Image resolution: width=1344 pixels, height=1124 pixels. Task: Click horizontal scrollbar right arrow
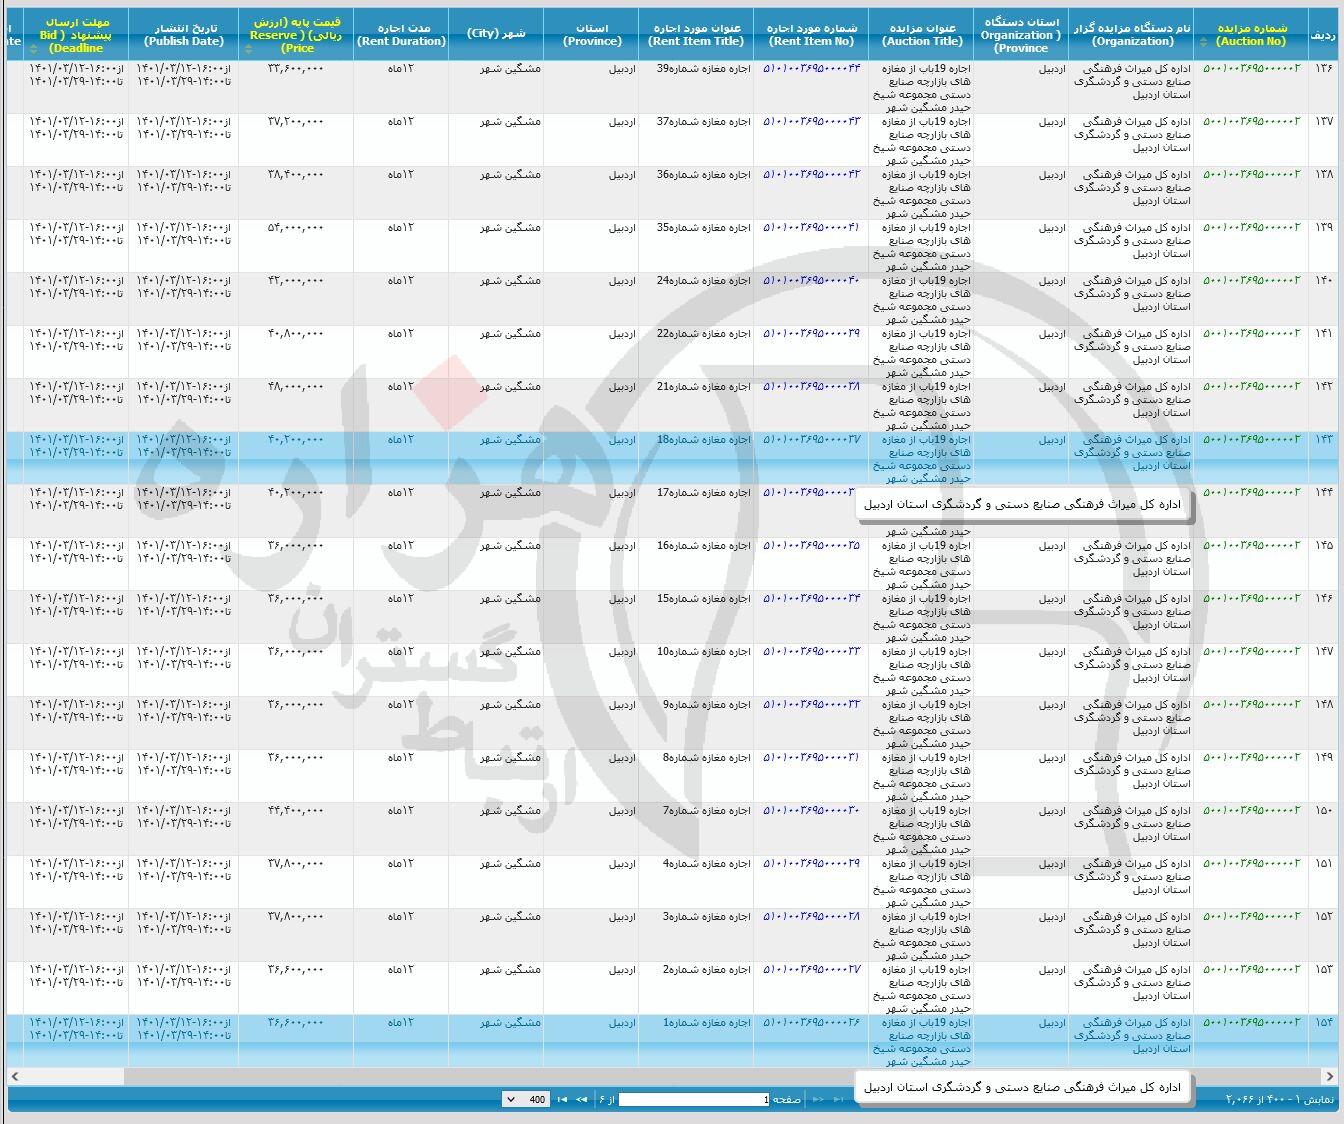point(1329,1076)
